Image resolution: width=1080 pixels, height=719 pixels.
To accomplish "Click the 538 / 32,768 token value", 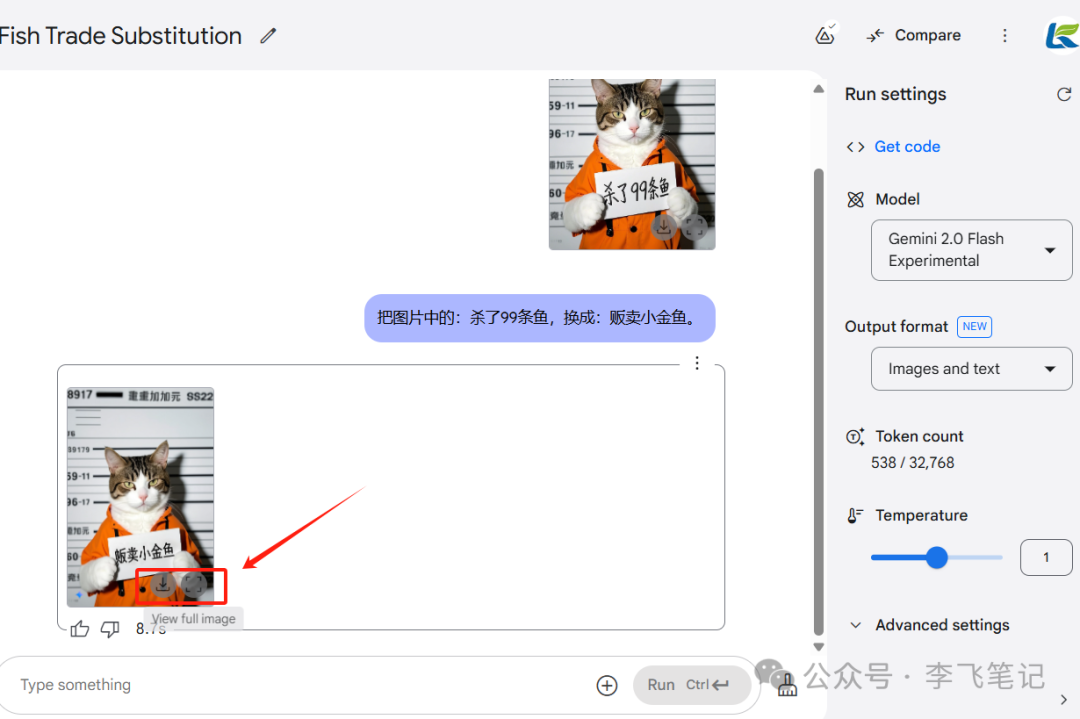I will [913, 463].
